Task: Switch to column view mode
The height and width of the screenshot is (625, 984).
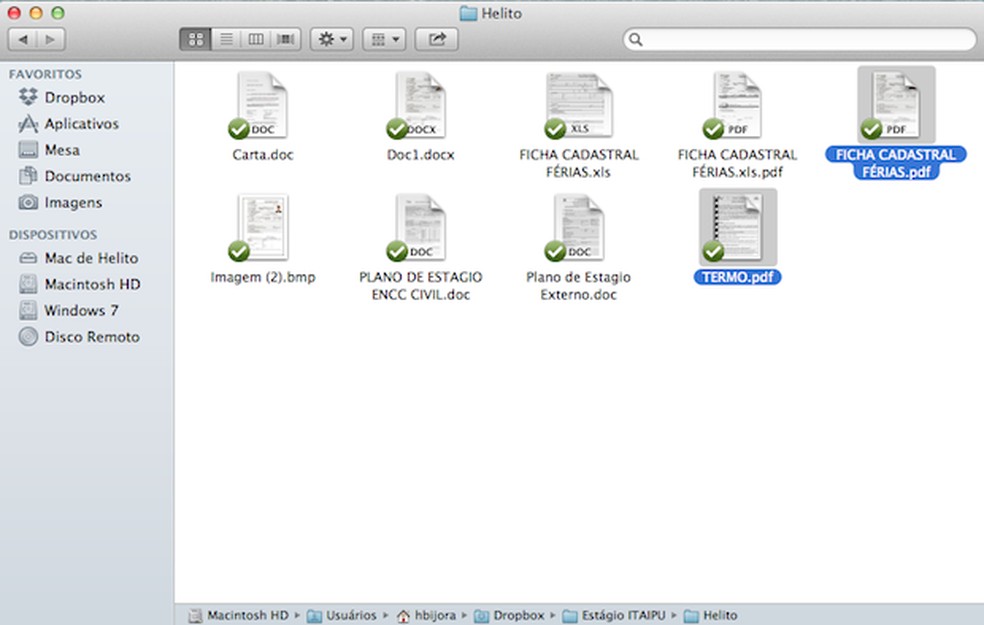Action: [x=255, y=40]
